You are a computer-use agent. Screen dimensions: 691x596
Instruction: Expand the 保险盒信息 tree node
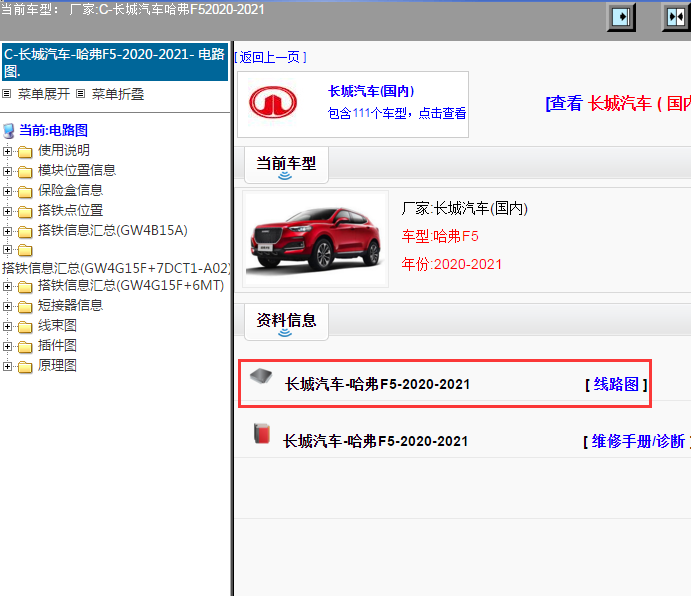[7, 191]
